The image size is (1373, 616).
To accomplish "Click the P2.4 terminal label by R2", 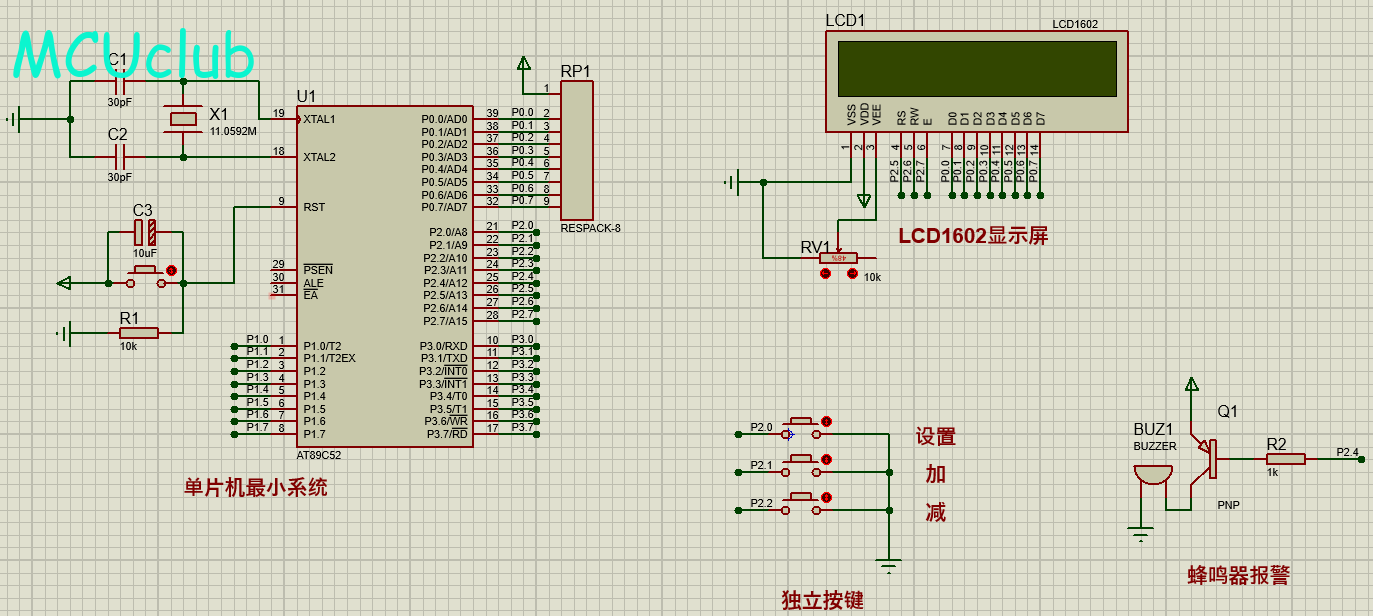I will tap(1348, 452).
